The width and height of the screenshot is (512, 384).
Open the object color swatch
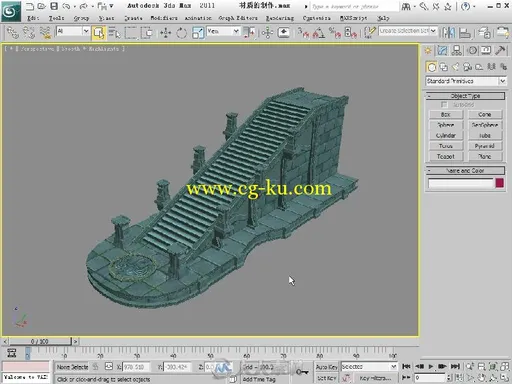pyautogui.click(x=500, y=183)
